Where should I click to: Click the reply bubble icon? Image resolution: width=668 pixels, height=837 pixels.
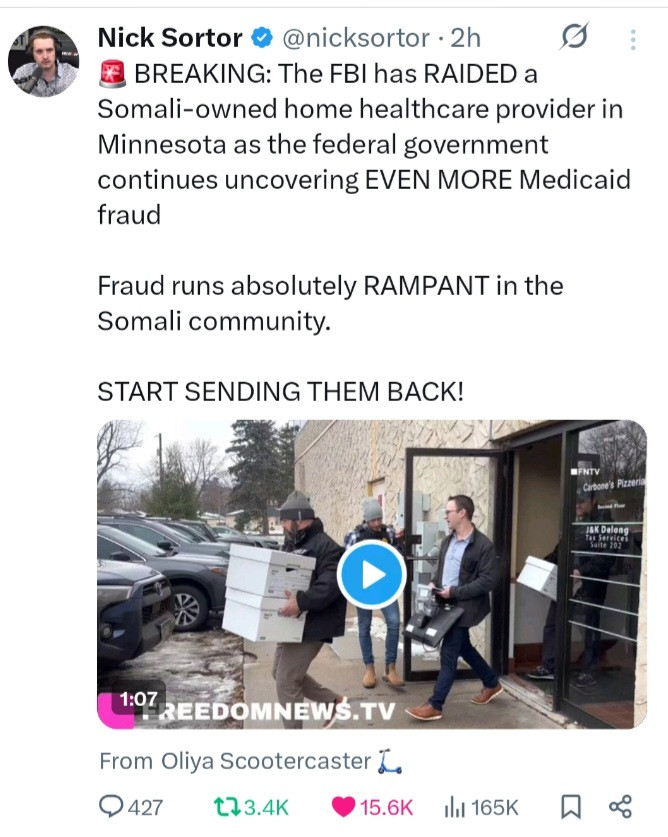[111, 807]
